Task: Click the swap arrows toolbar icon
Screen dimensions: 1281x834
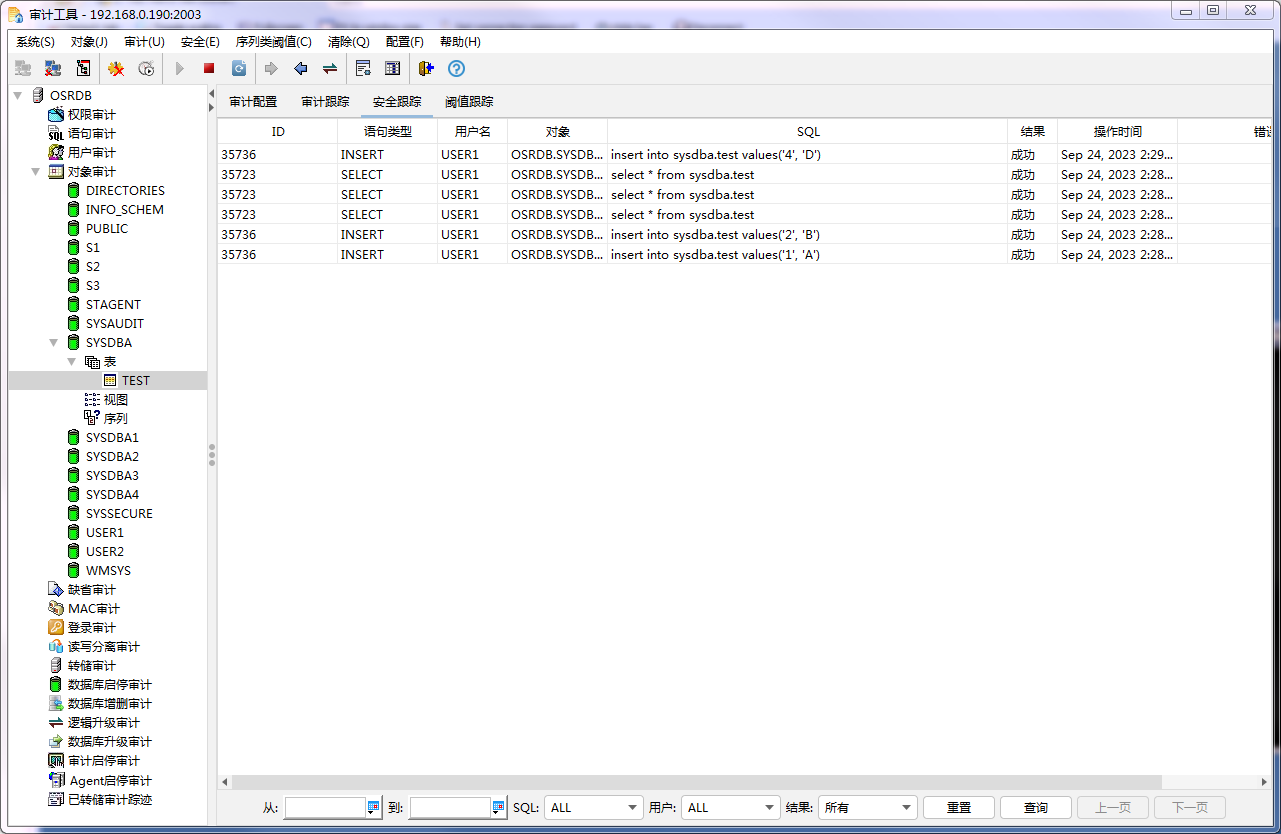Action: pos(329,69)
